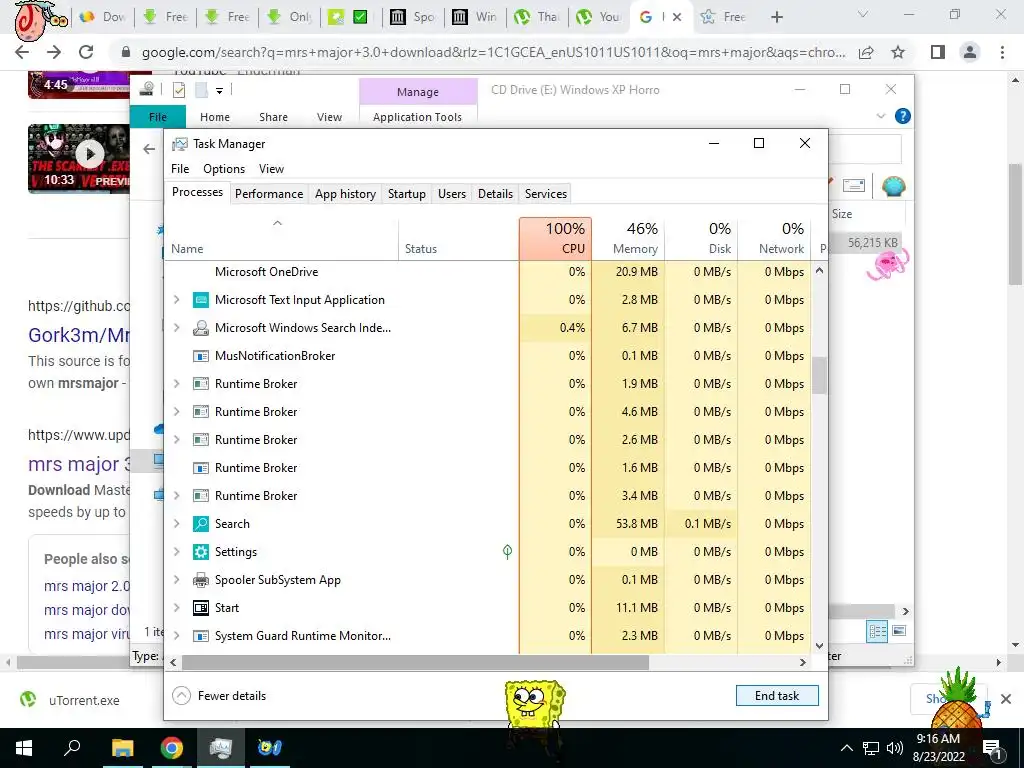Expand Spooler SubSystem App process
This screenshot has height=768, width=1024.
[x=176, y=580]
